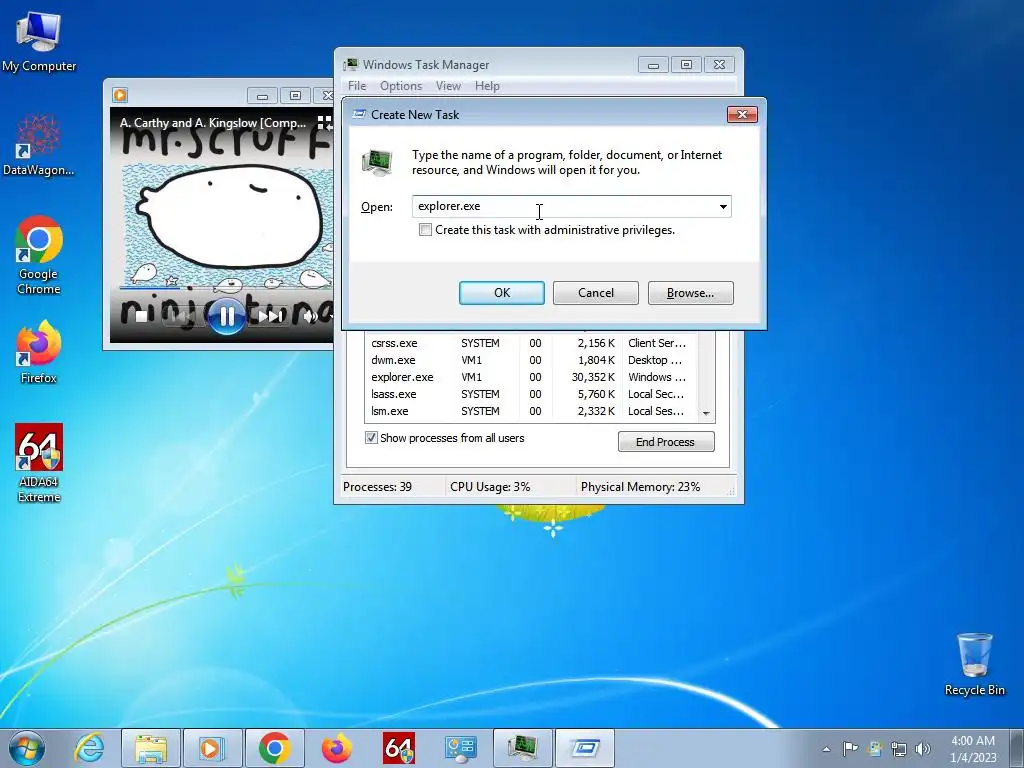This screenshot has width=1024, height=768.
Task: Open the View menu in Task Manager
Action: [x=448, y=86]
